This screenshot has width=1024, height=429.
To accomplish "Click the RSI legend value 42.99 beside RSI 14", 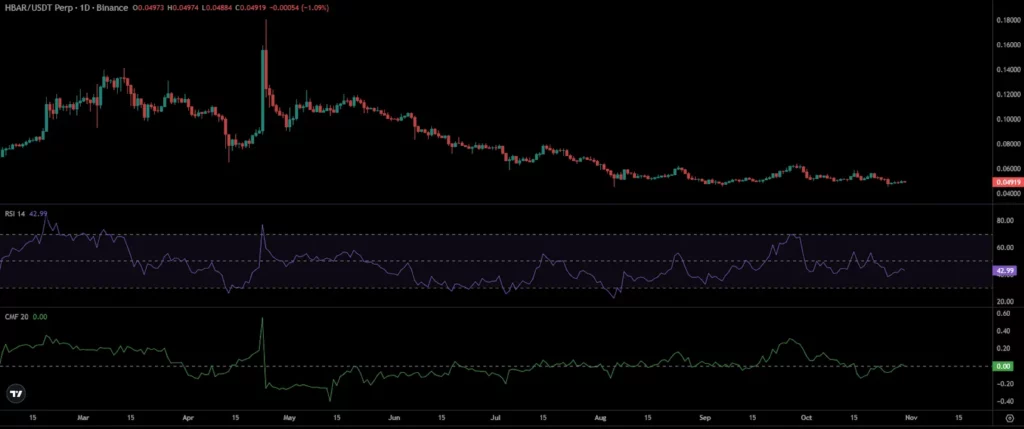I will pyautogui.click(x=38, y=214).
